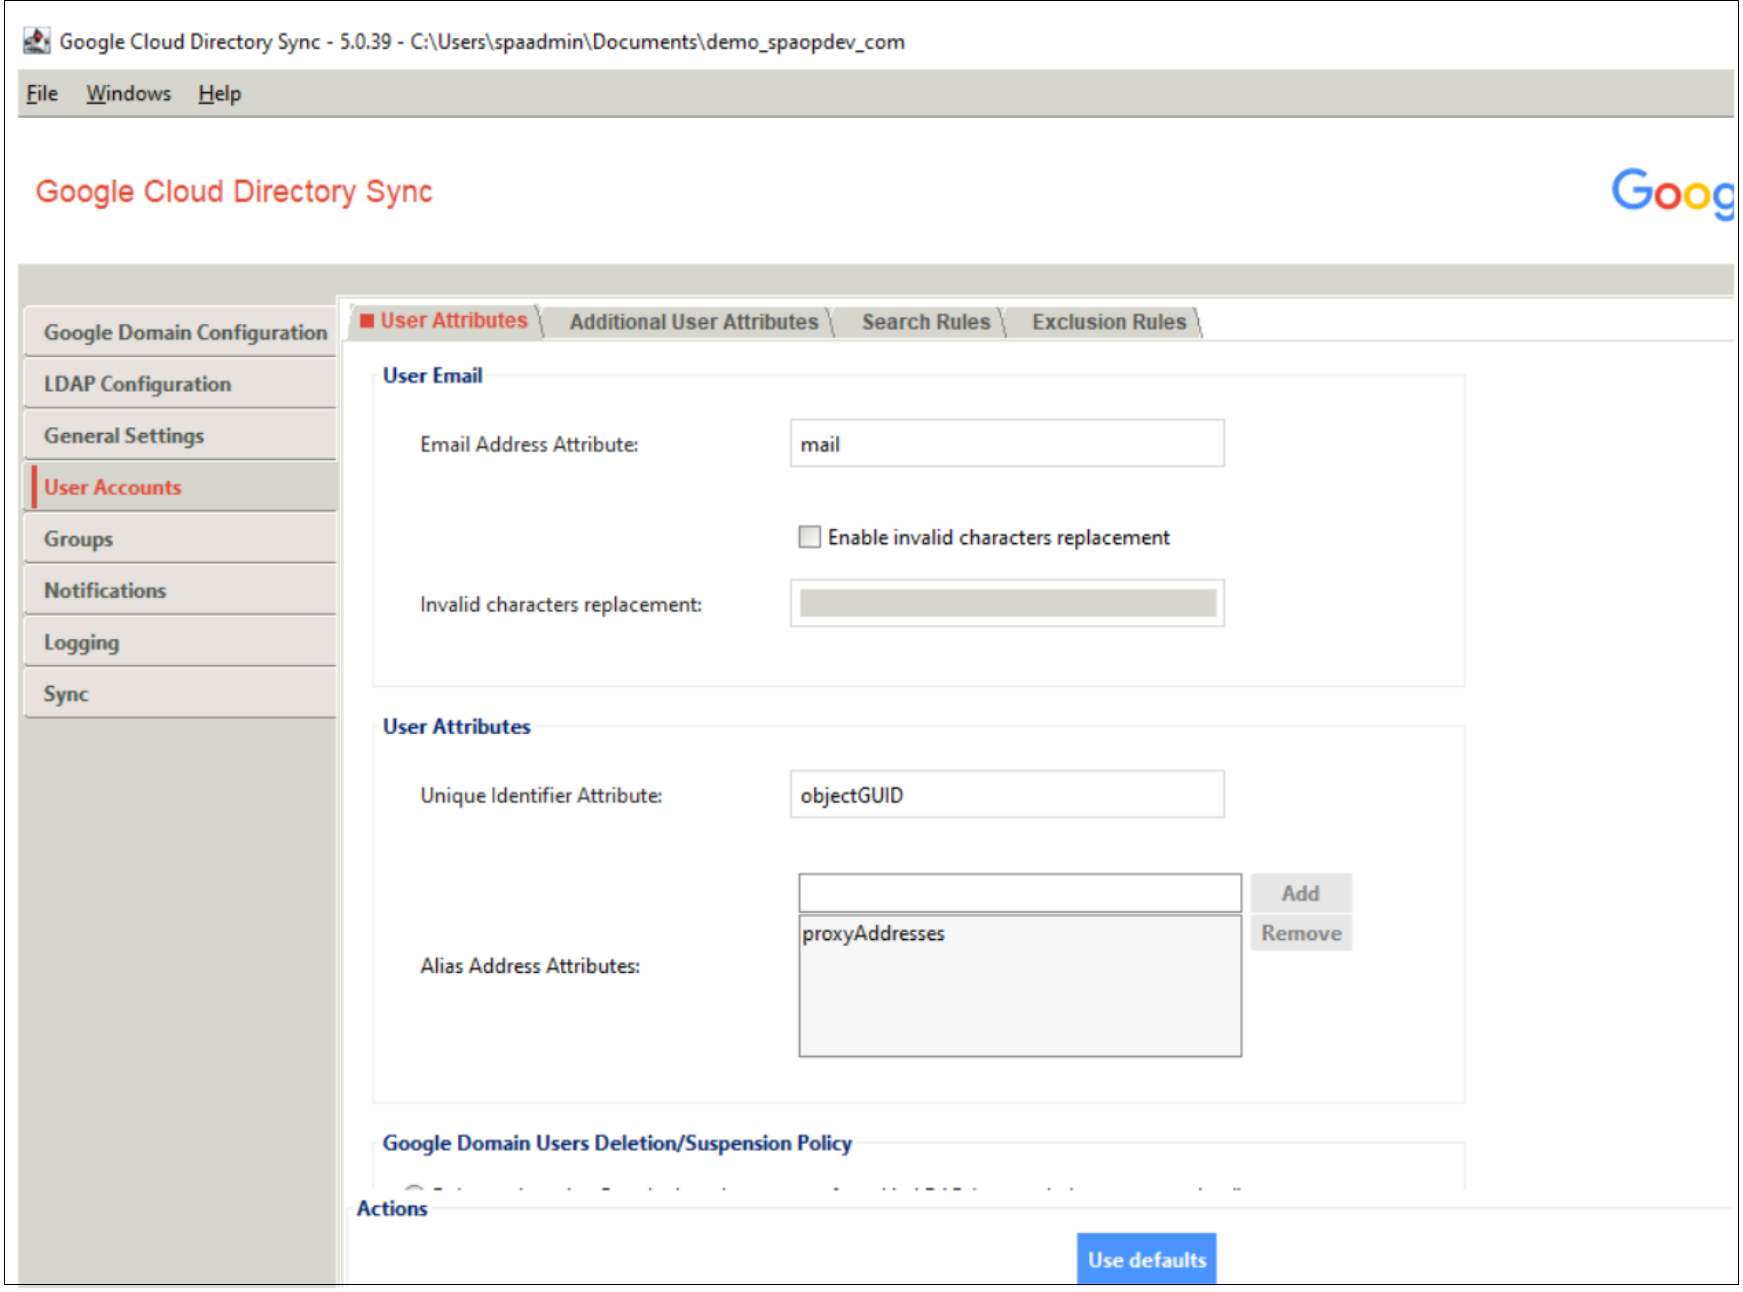The width and height of the screenshot is (1743, 1292).
Task: Go to Google Domain Configuration section
Action: [x=184, y=333]
